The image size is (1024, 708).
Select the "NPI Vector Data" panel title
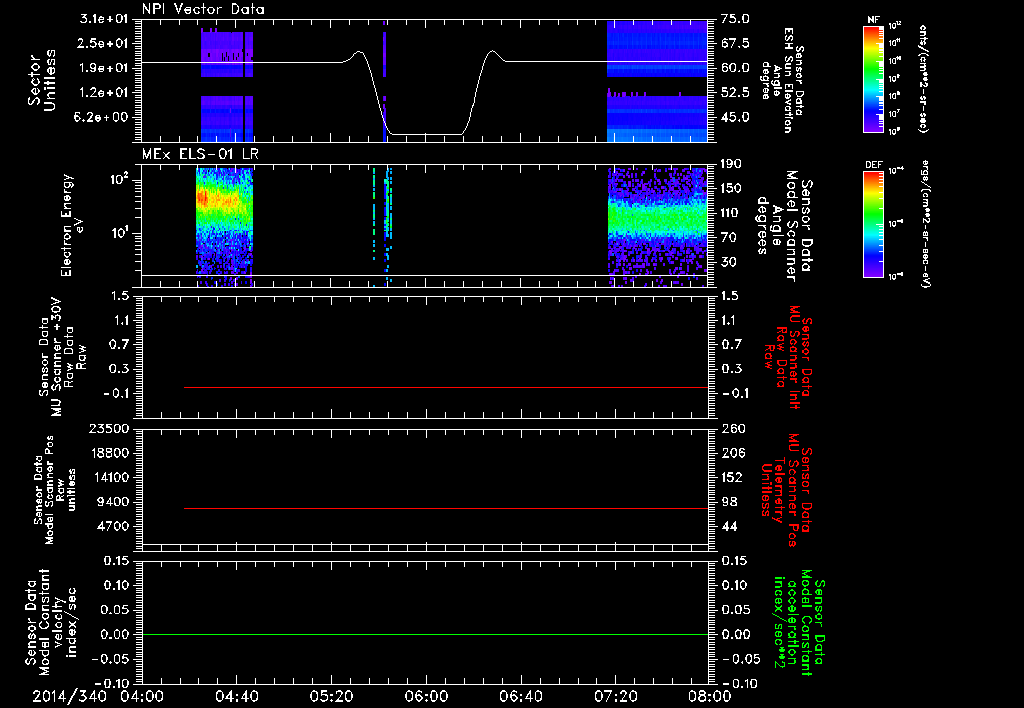point(203,9)
